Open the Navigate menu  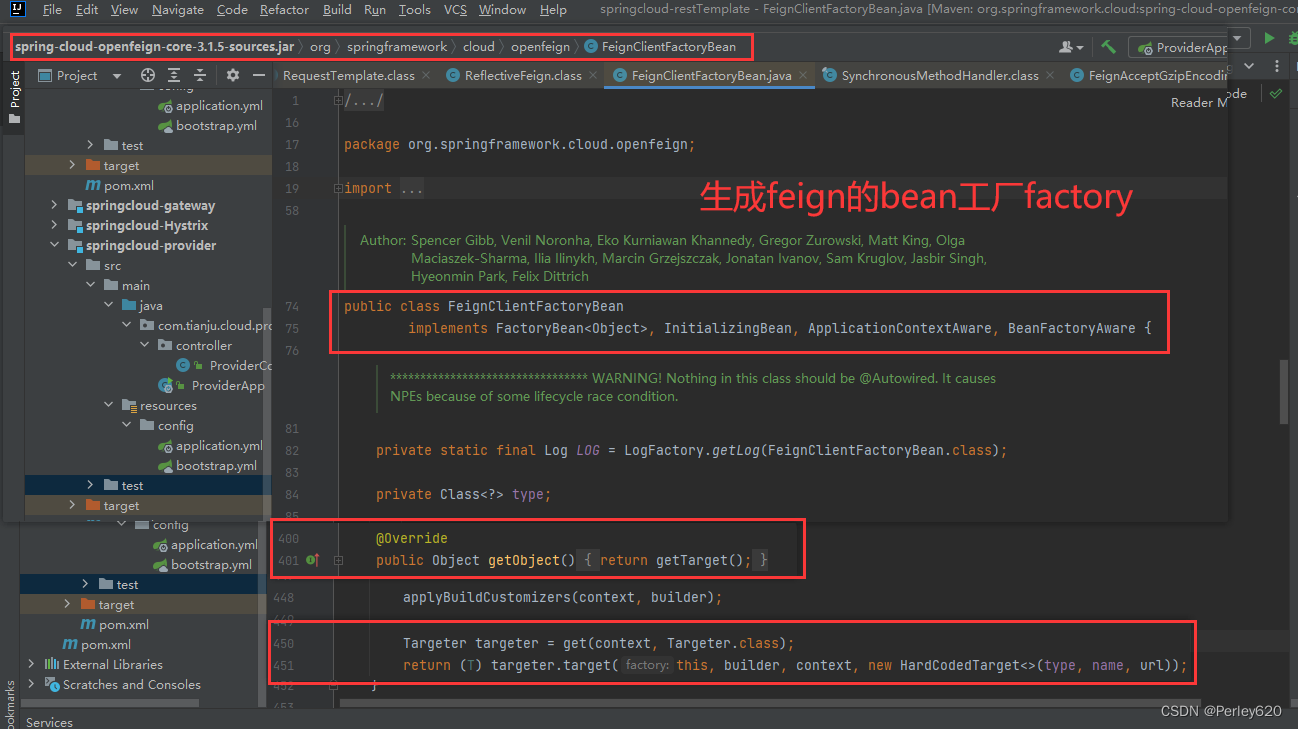[177, 10]
